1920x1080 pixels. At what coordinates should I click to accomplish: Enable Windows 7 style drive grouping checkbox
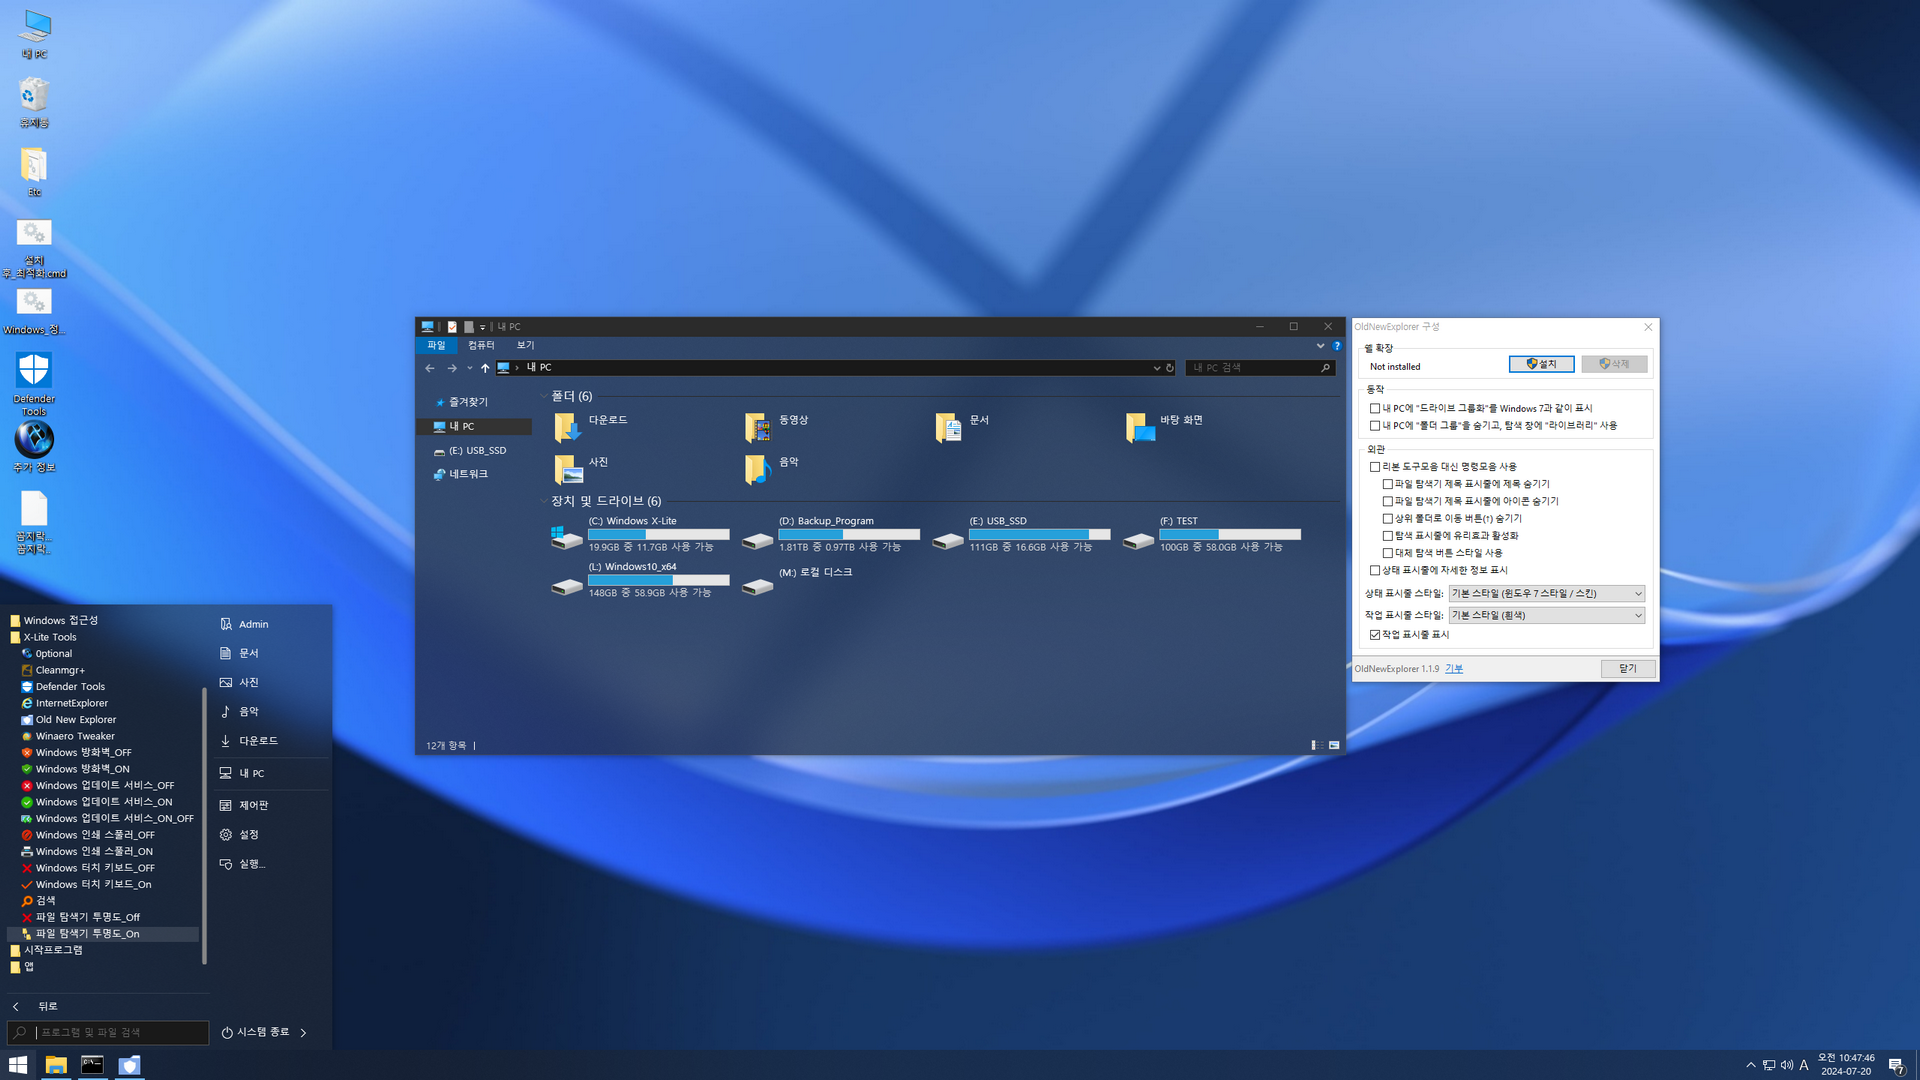(x=1375, y=408)
